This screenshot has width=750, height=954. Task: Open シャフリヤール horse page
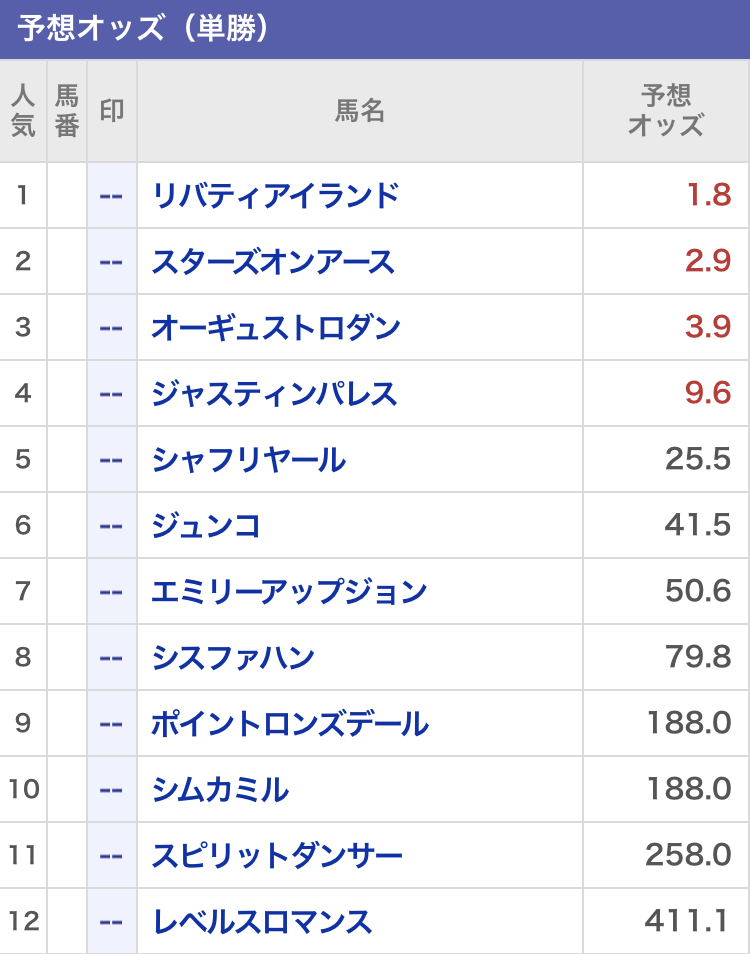click(249, 459)
